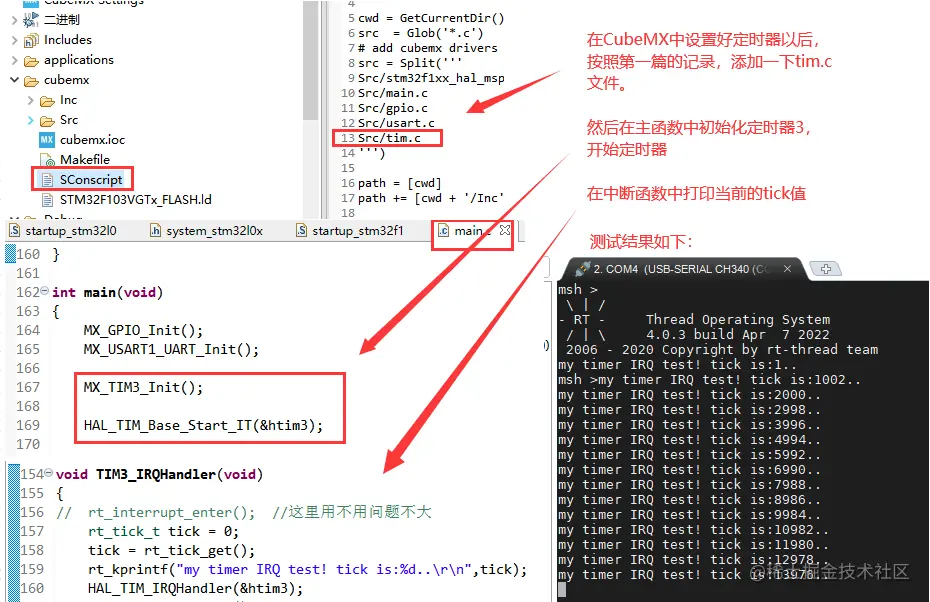Click line 13 Src/tim.c in SConscript

coord(388,138)
